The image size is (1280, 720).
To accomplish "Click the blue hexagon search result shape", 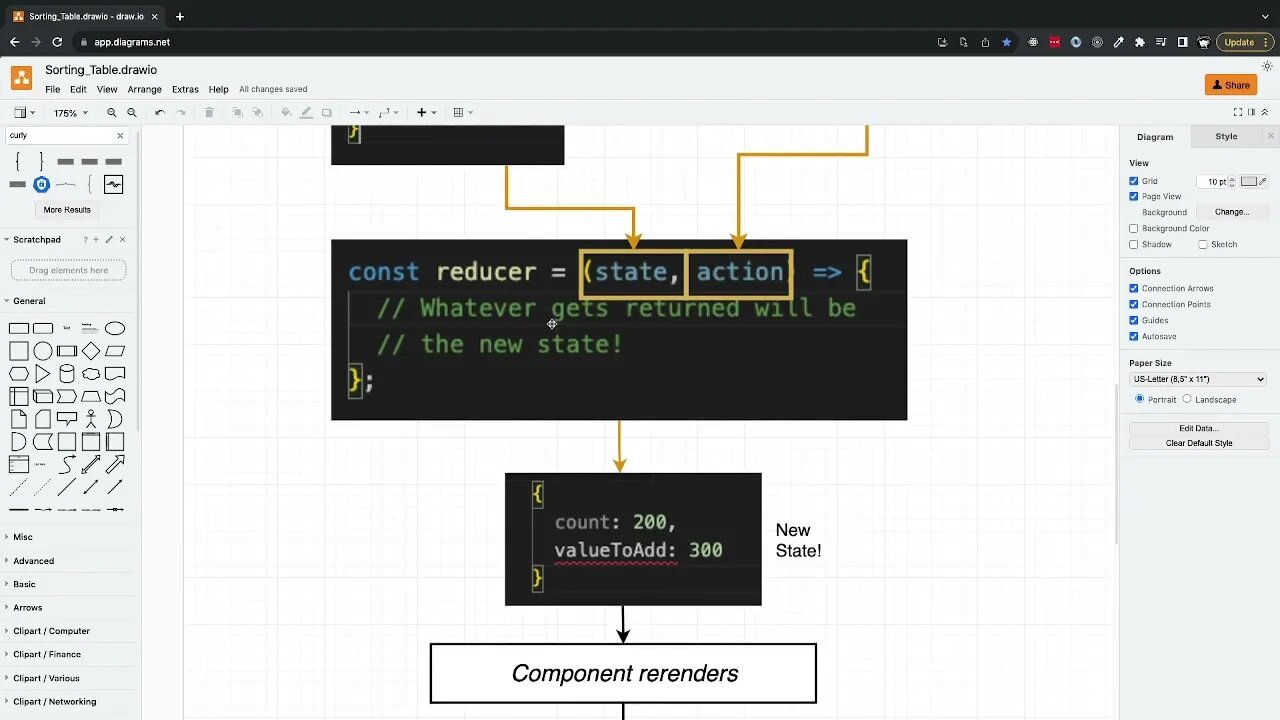I will coord(41,184).
